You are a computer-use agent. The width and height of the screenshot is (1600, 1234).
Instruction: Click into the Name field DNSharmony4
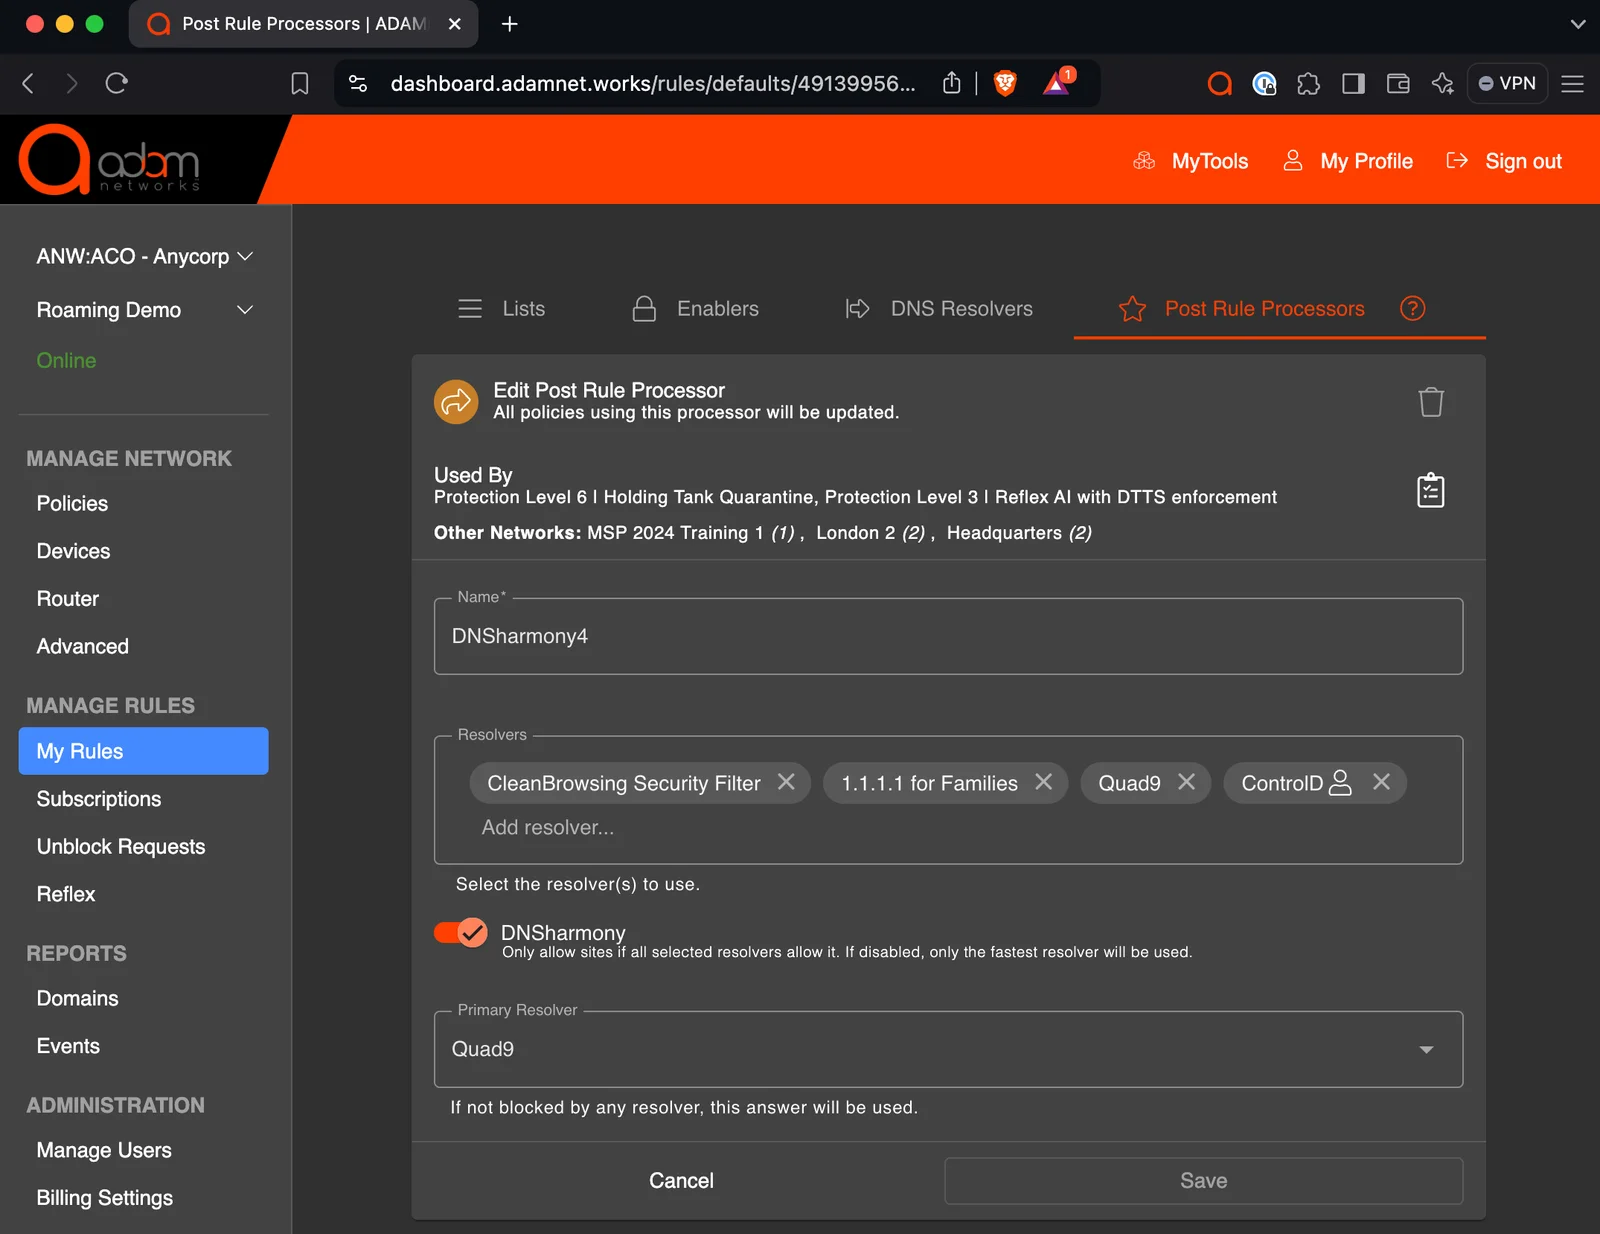948,636
